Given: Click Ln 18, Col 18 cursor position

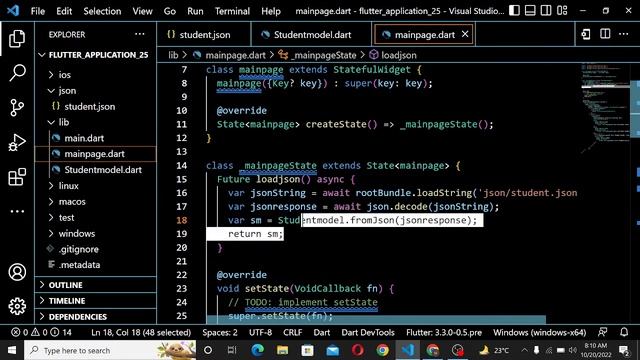Looking at the screenshot, I should point(141,332).
